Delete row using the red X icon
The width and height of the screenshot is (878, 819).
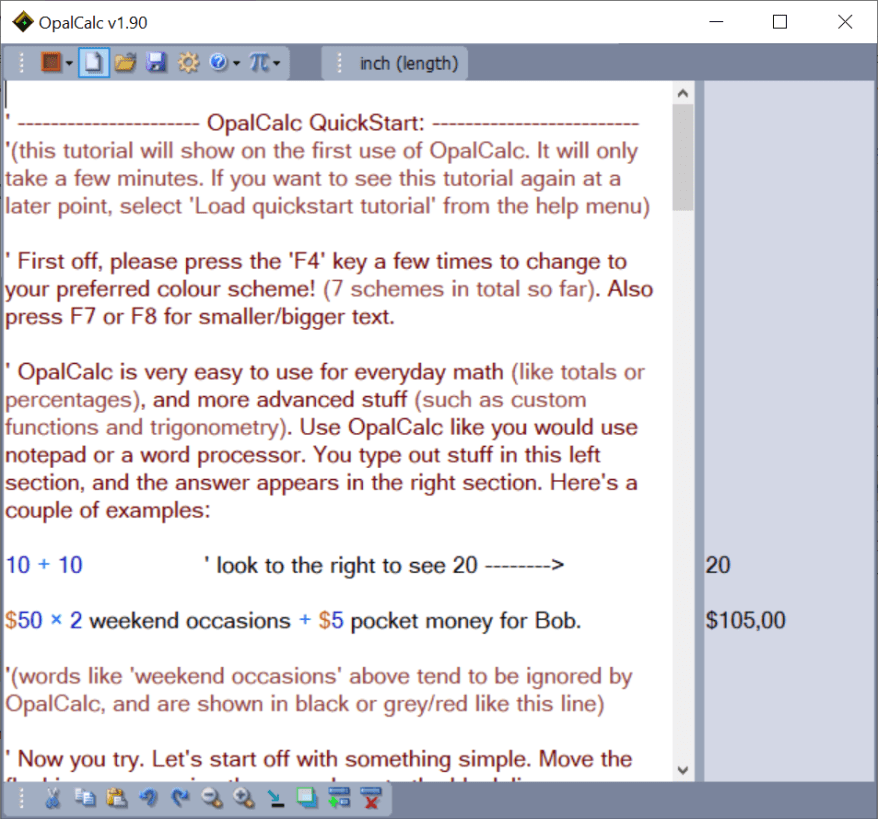coord(371,798)
